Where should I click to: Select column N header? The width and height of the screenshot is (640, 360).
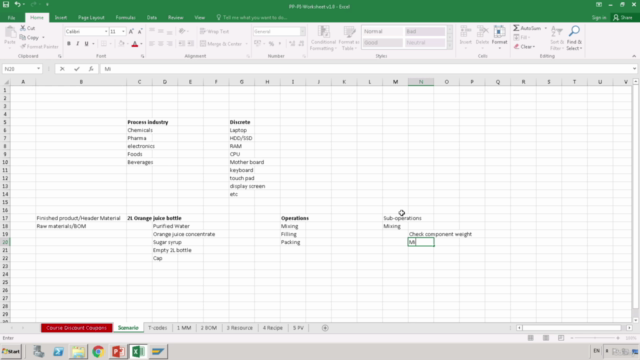pos(421,82)
